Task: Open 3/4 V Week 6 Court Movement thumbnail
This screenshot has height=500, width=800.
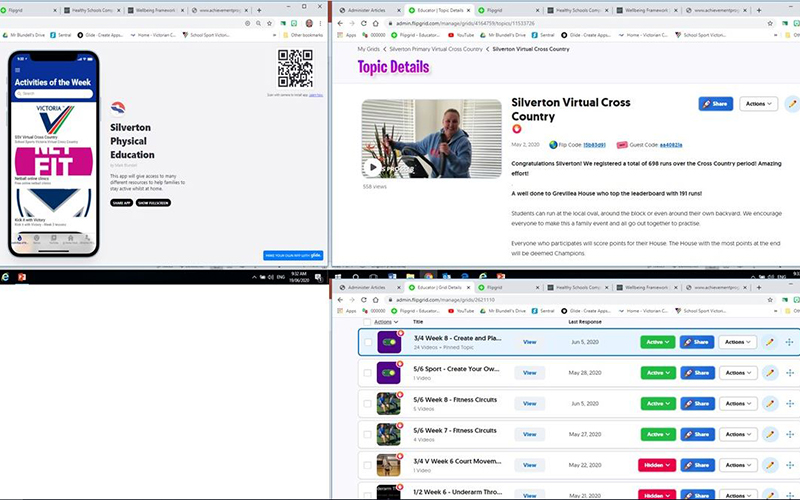Action: 388,465
